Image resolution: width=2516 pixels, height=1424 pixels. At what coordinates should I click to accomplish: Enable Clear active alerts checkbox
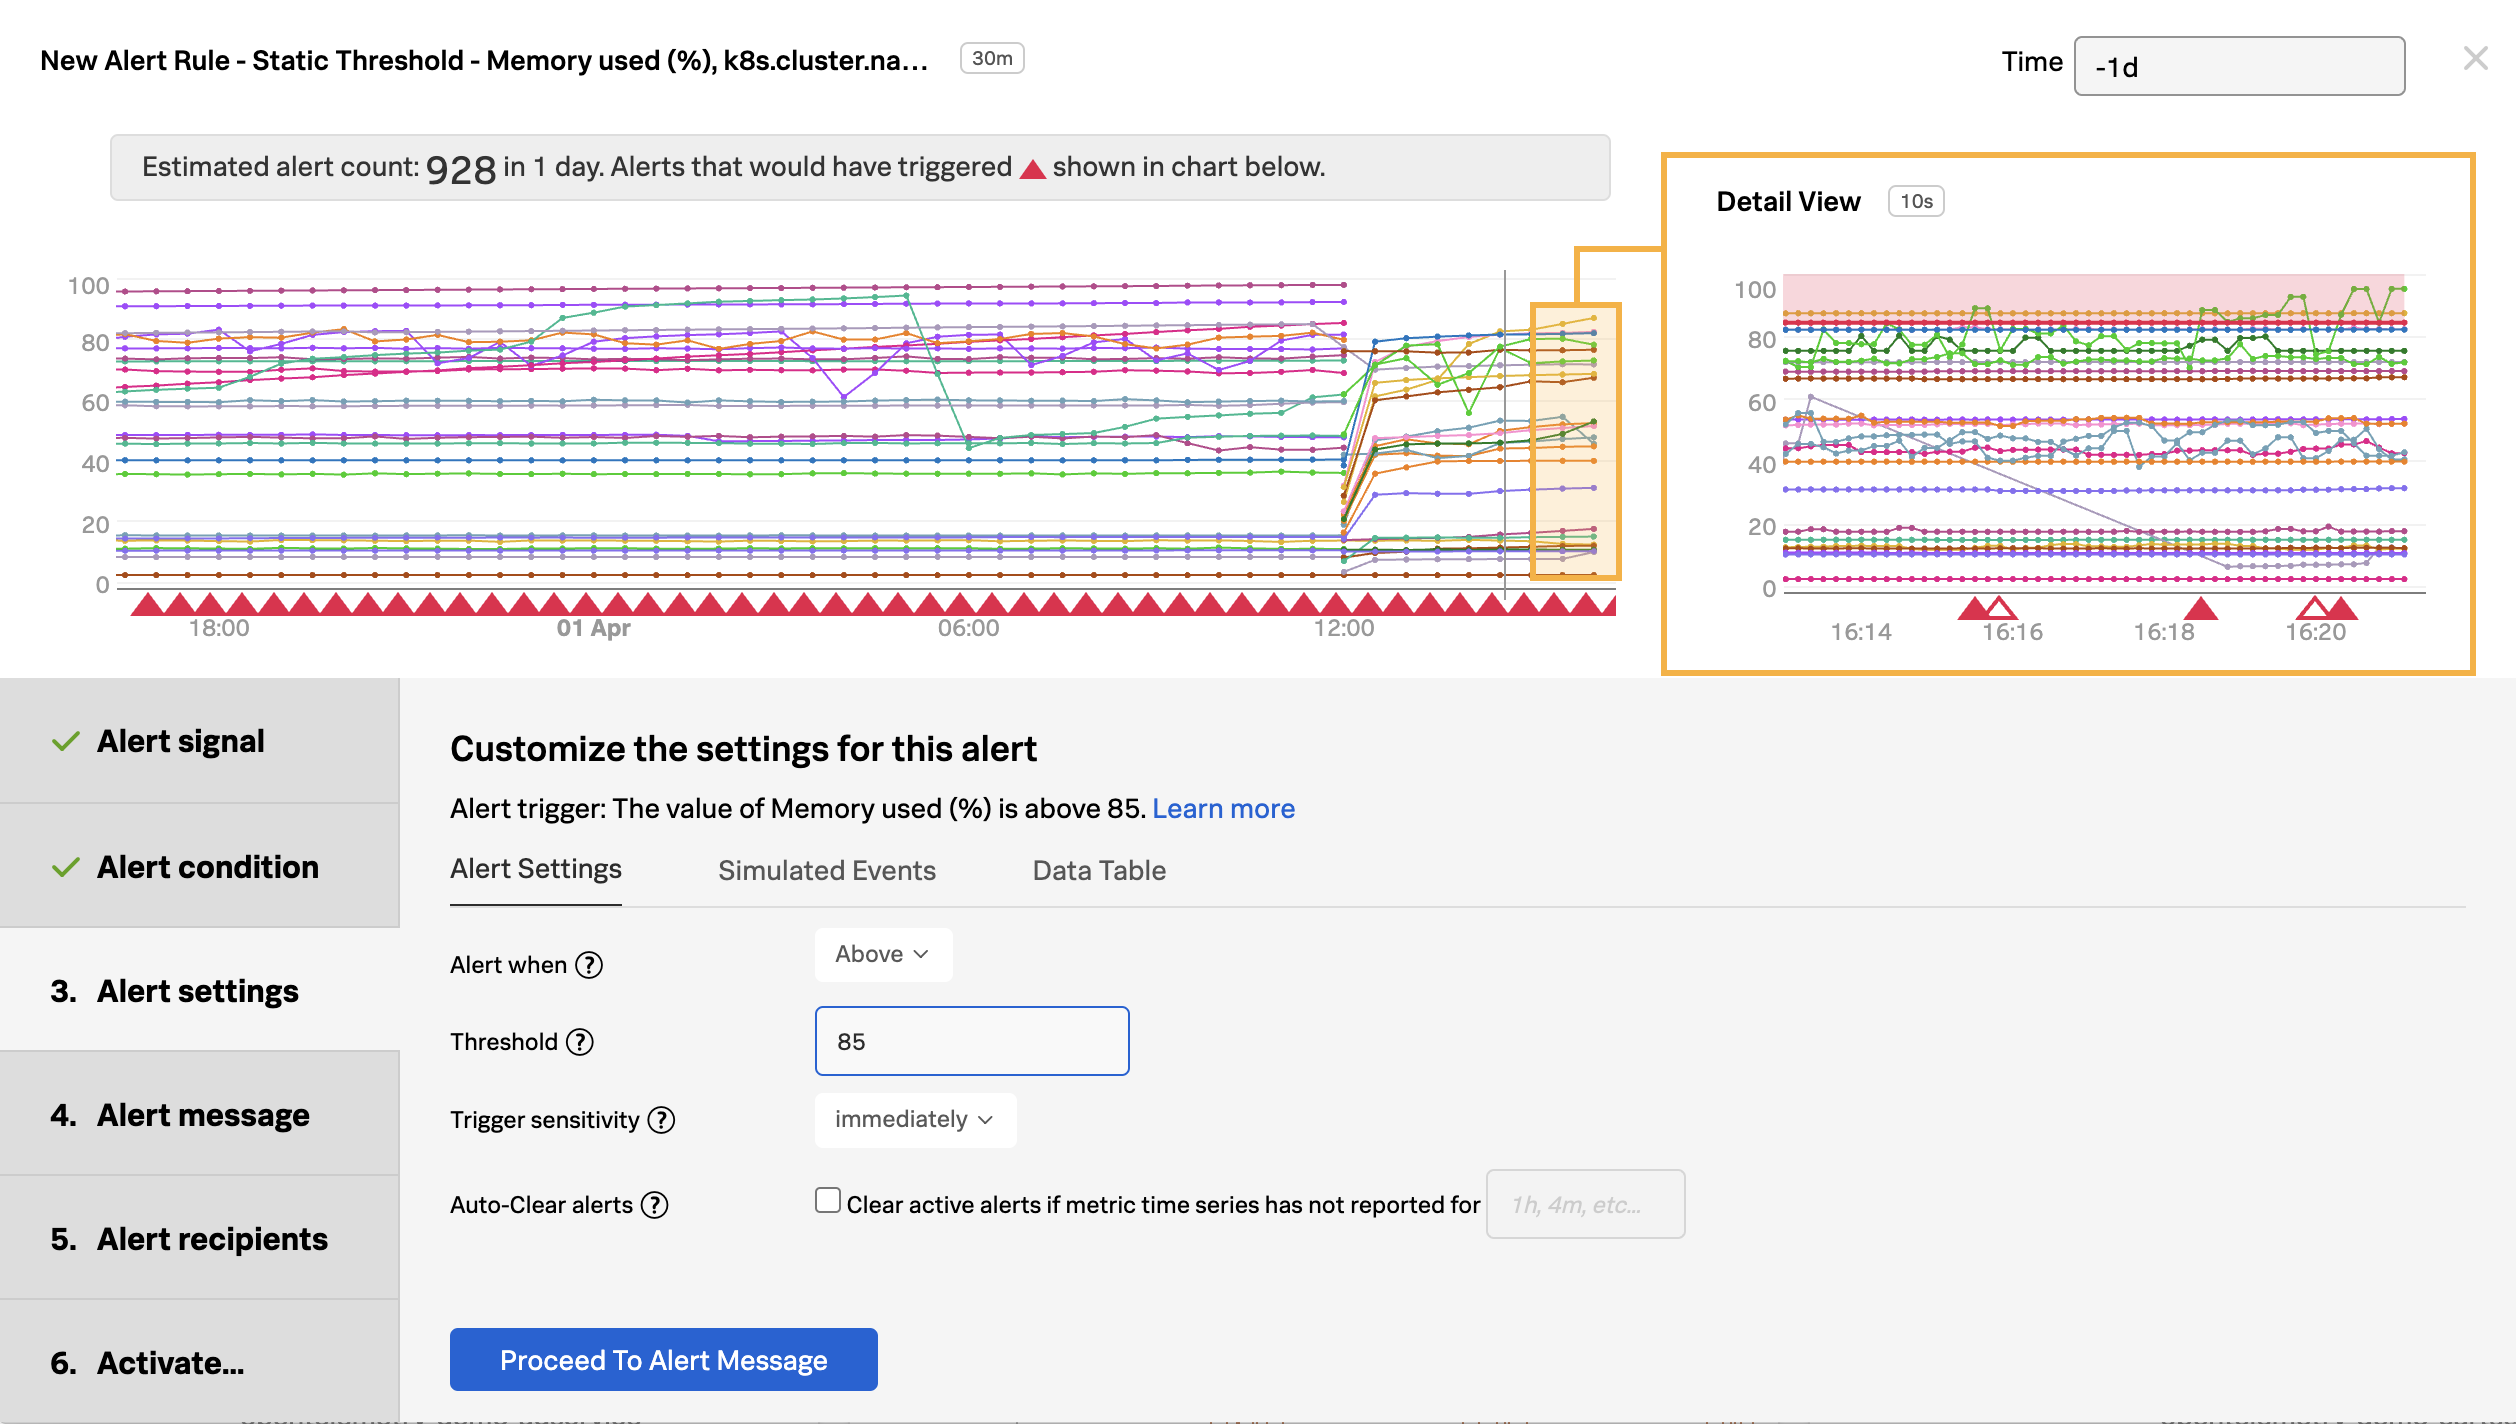[x=828, y=1200]
